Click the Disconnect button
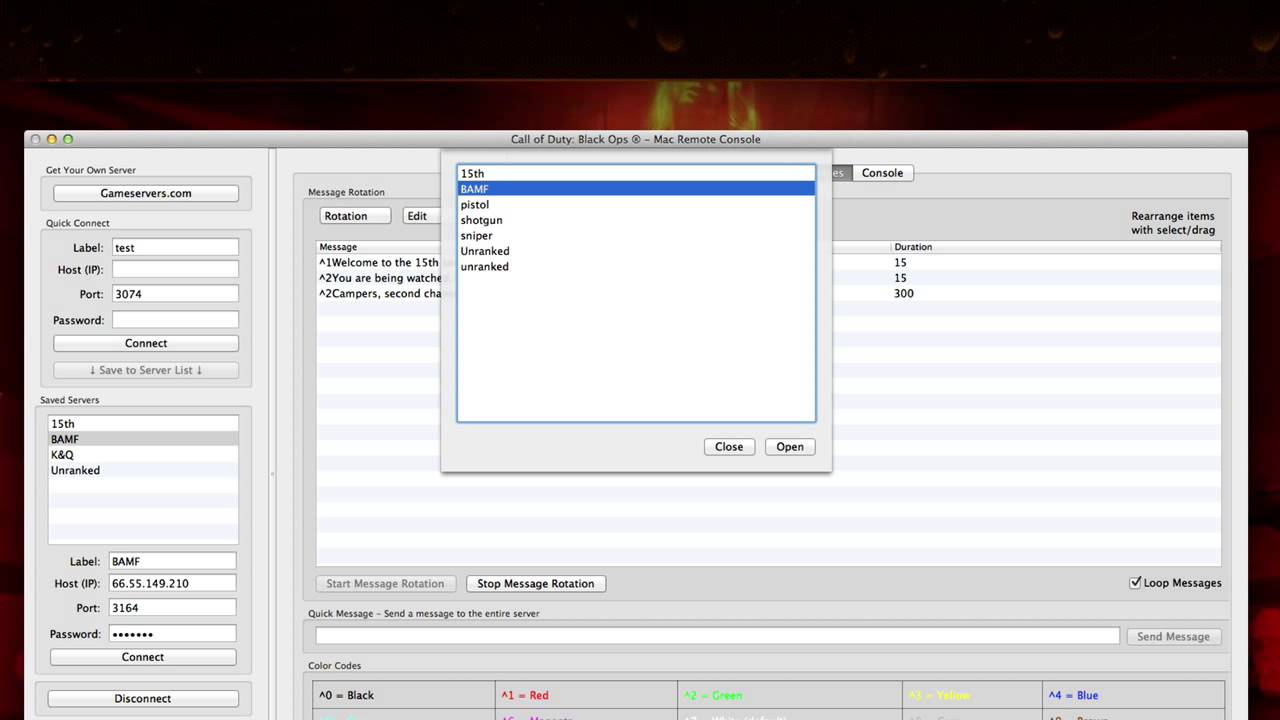Viewport: 1280px width, 720px height. click(143, 699)
